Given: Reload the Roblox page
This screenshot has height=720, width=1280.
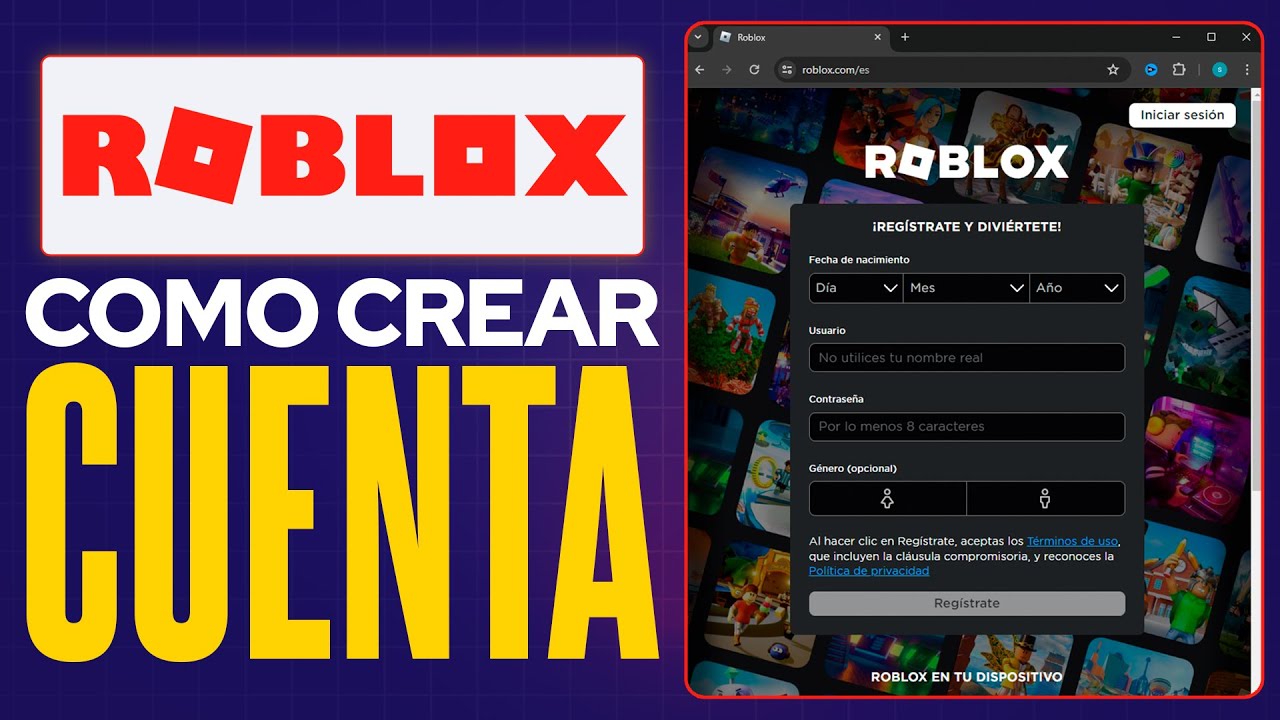Looking at the screenshot, I should 754,70.
